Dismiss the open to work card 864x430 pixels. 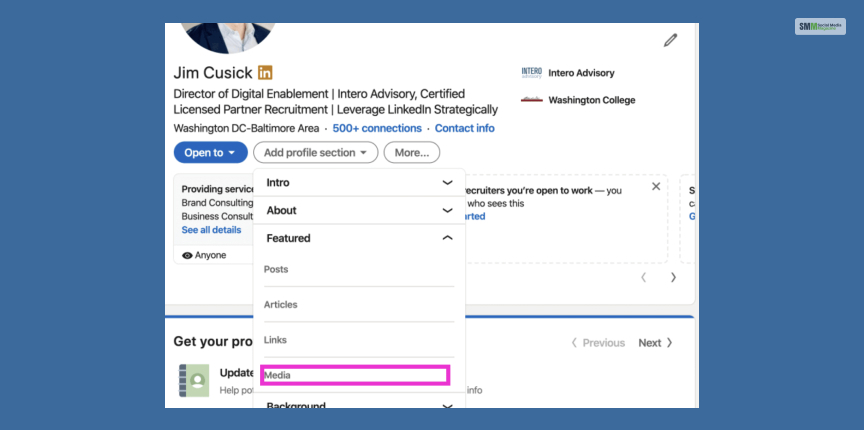656,186
